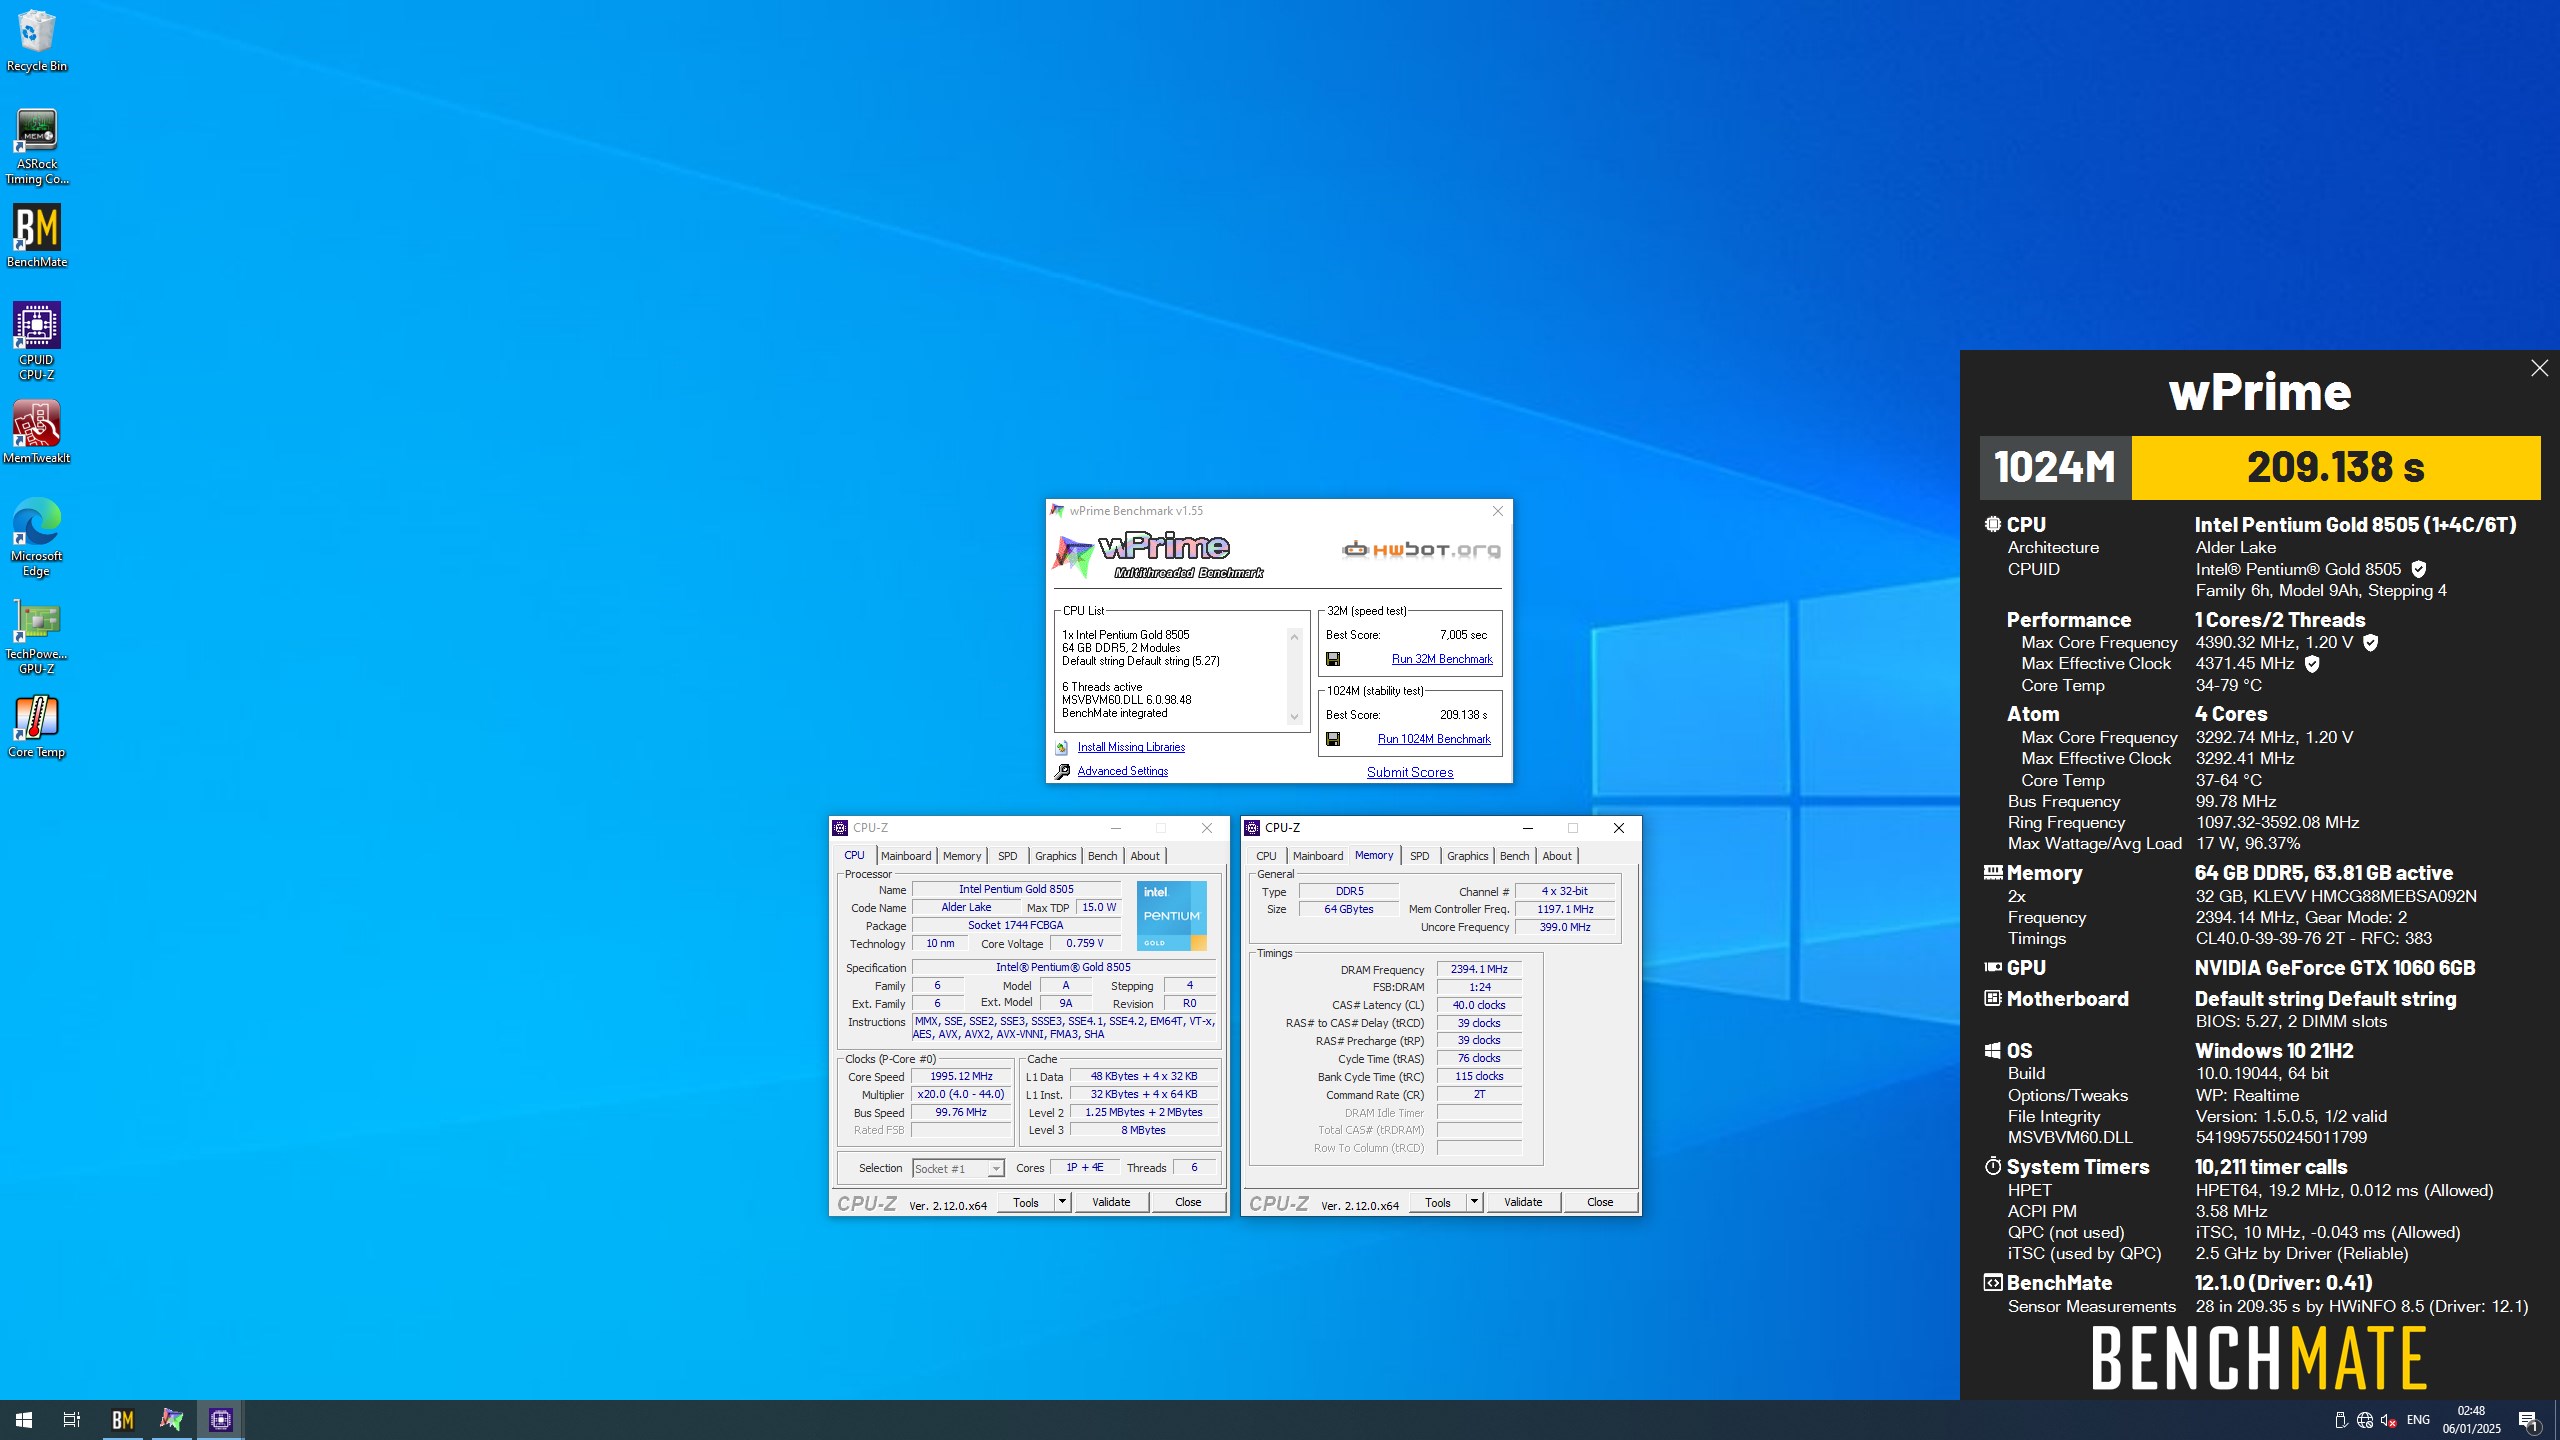The image size is (2560, 1440).
Task: Run the 32M Benchmark
Action: click(x=1442, y=659)
